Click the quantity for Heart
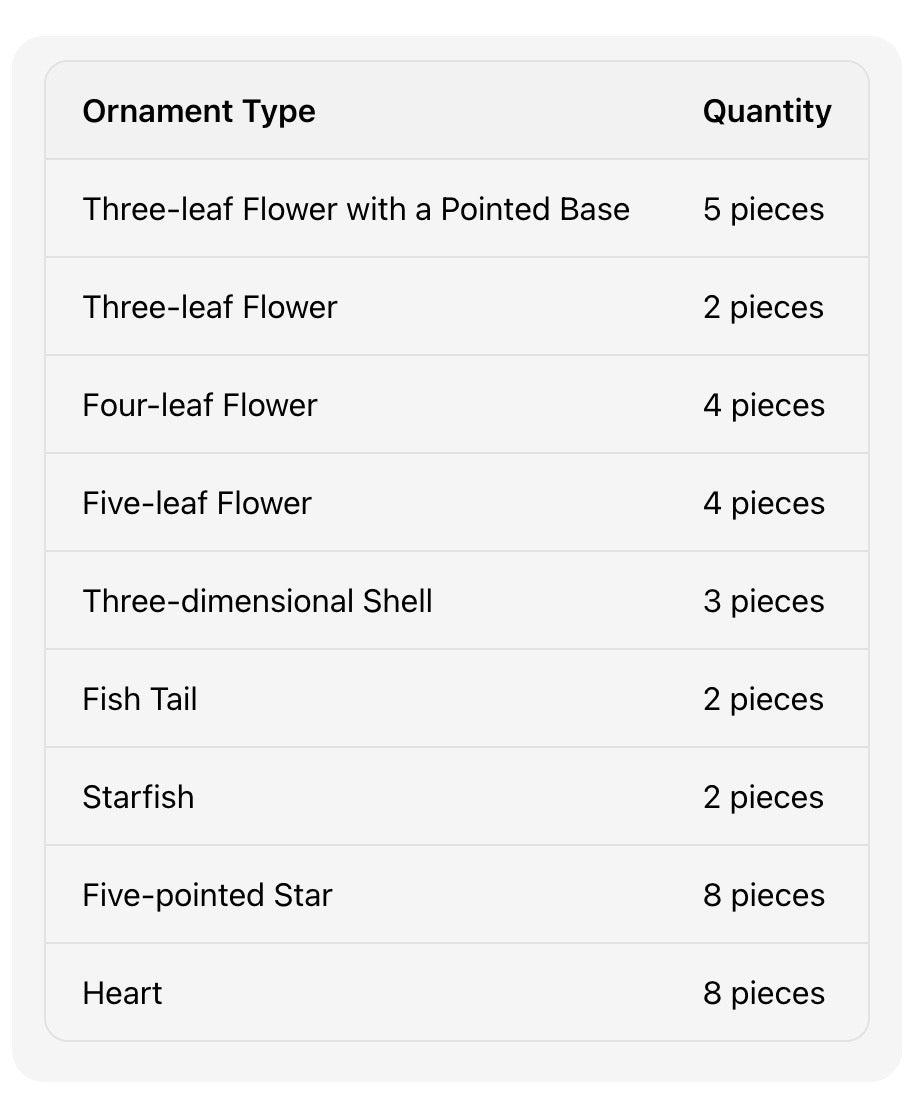Image resolution: width=918 pixels, height=1098 pixels. pyautogui.click(x=763, y=993)
